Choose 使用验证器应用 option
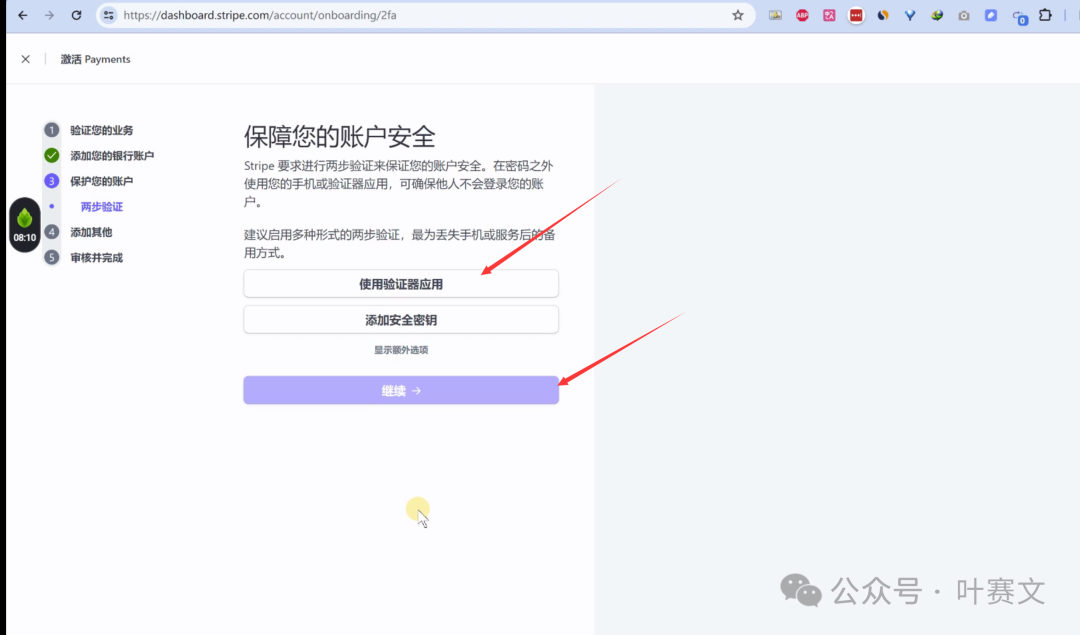1080x635 pixels. point(400,284)
